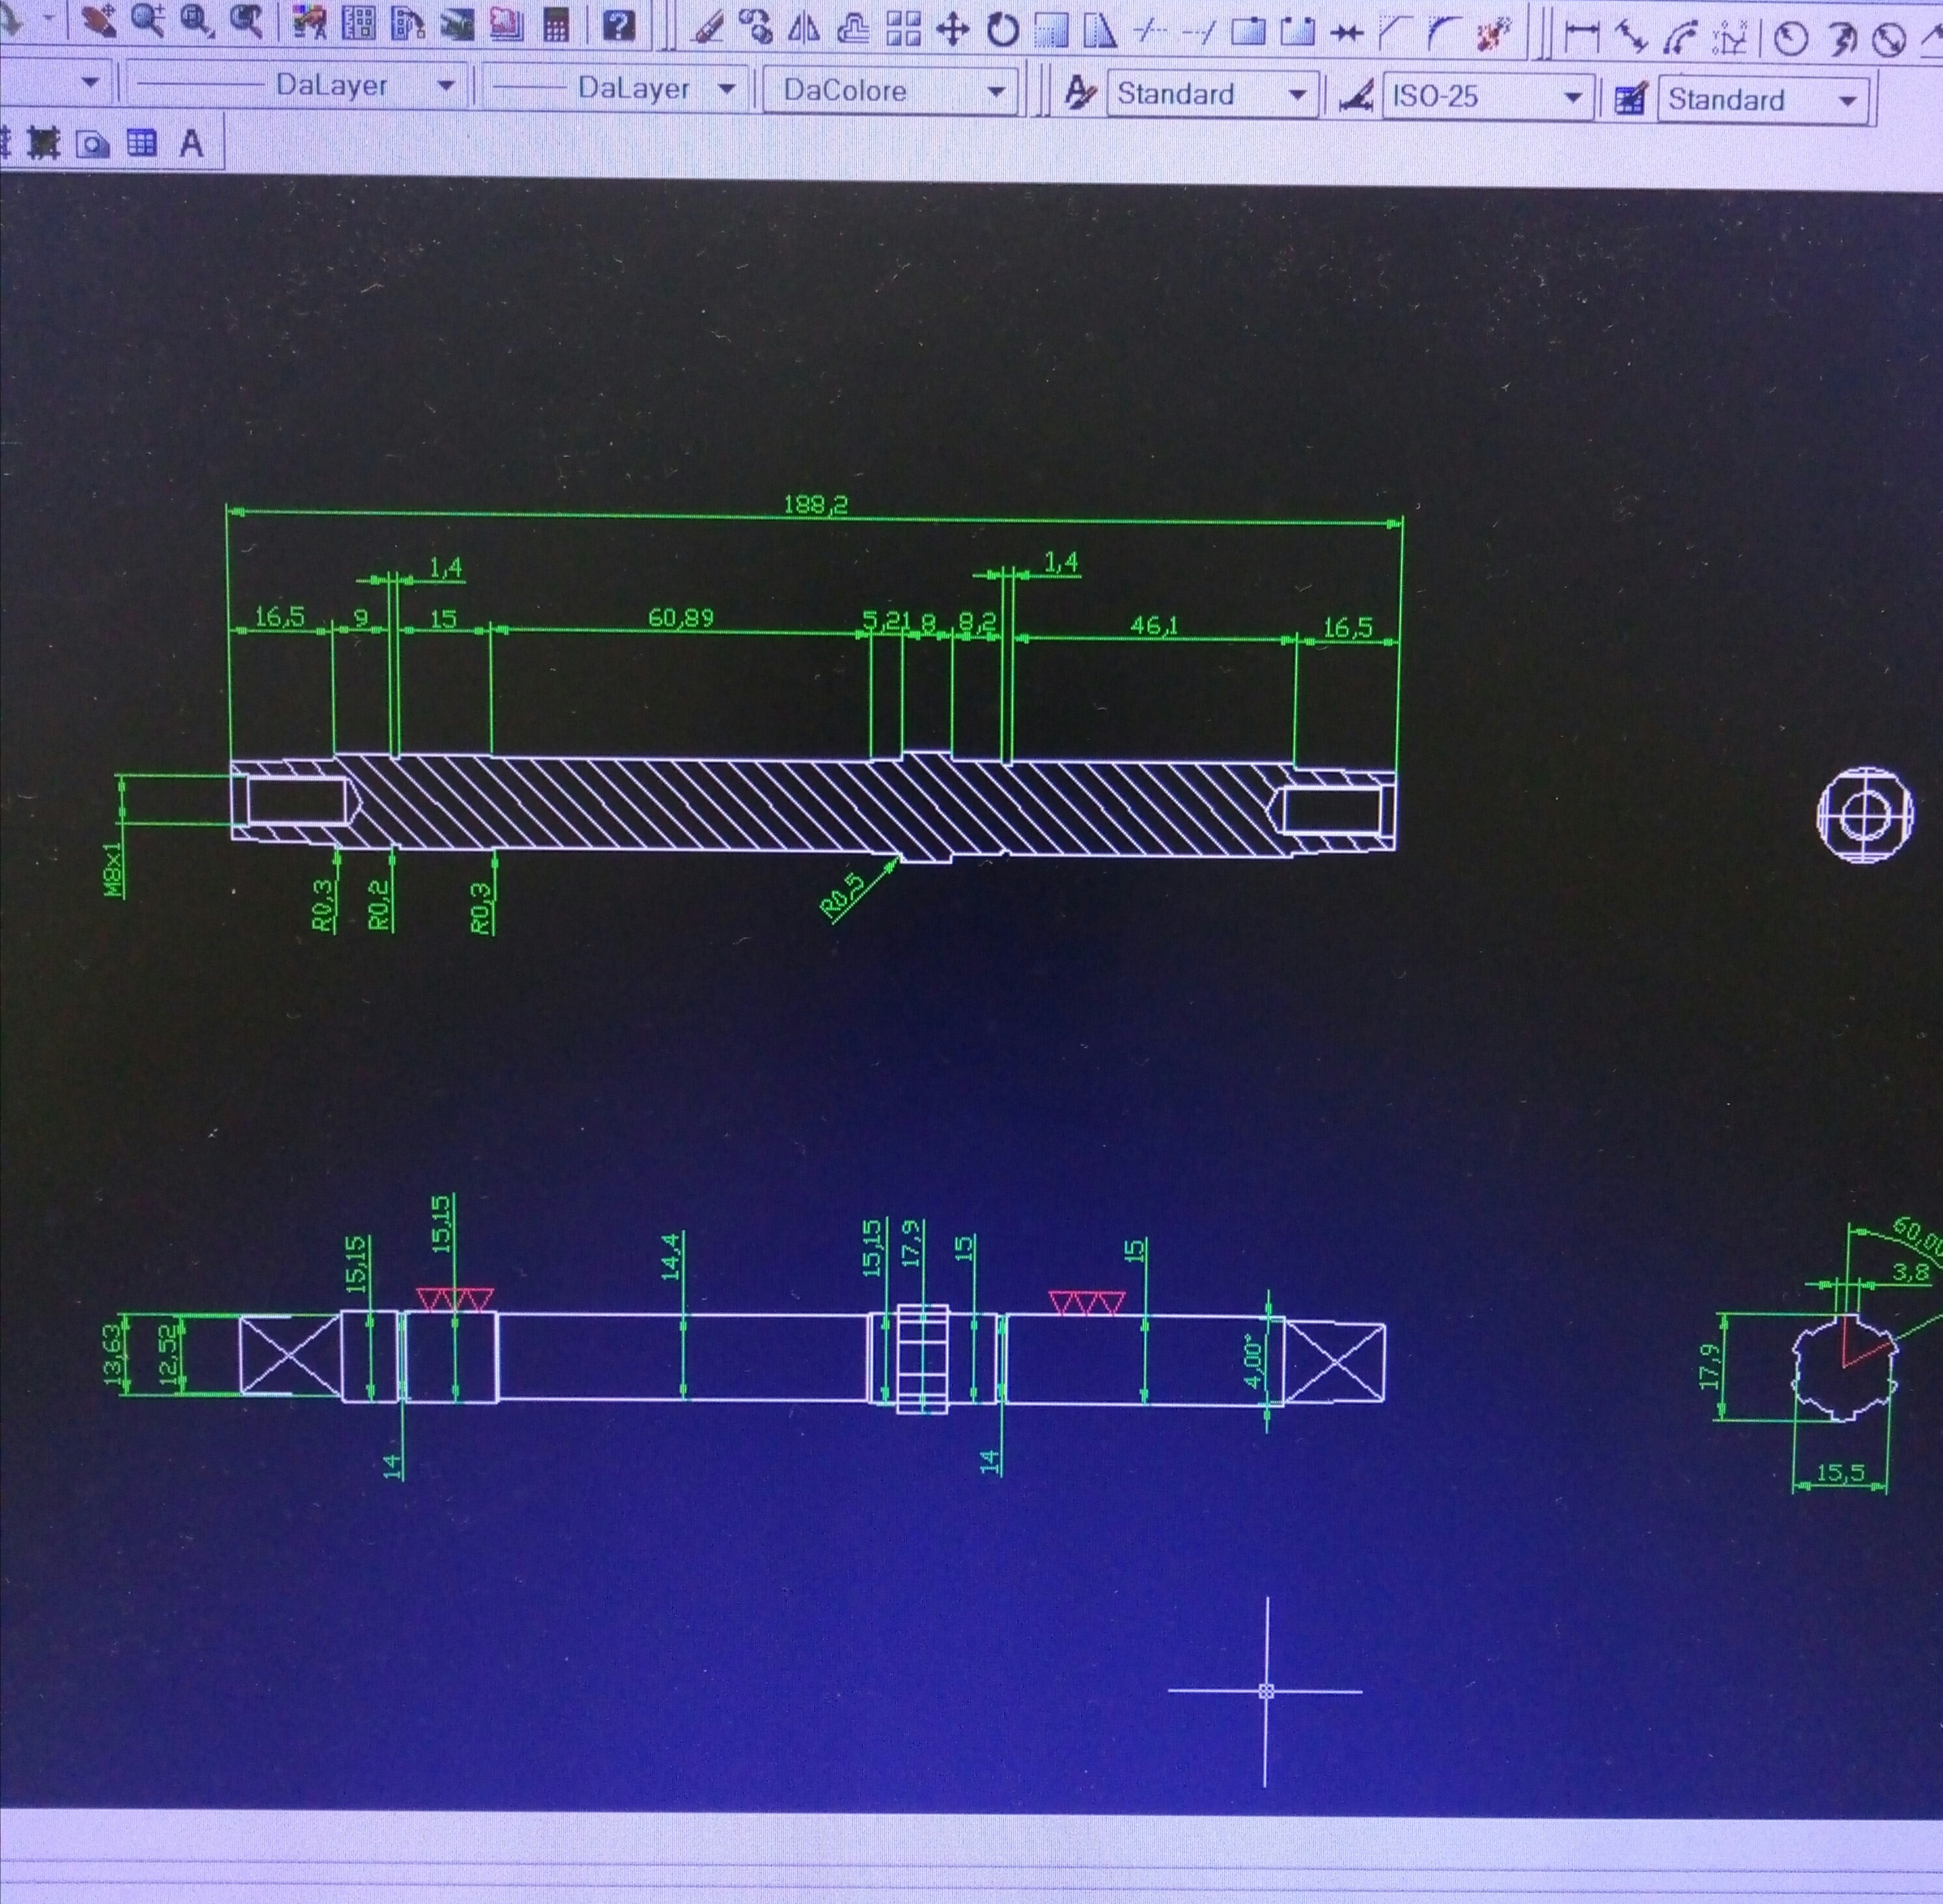Select the Linear dimension tool

pos(1581,38)
